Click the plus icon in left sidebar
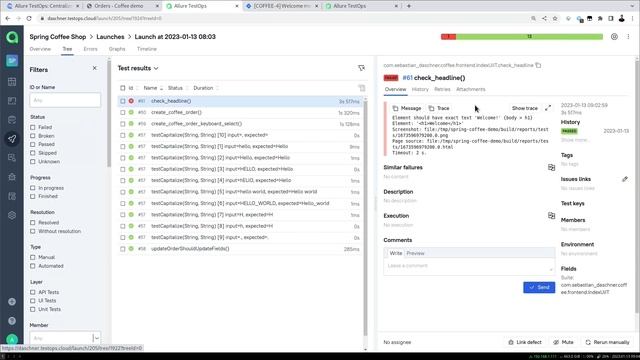Image resolution: width=640 pixels, height=360 pixels. (x=12, y=302)
